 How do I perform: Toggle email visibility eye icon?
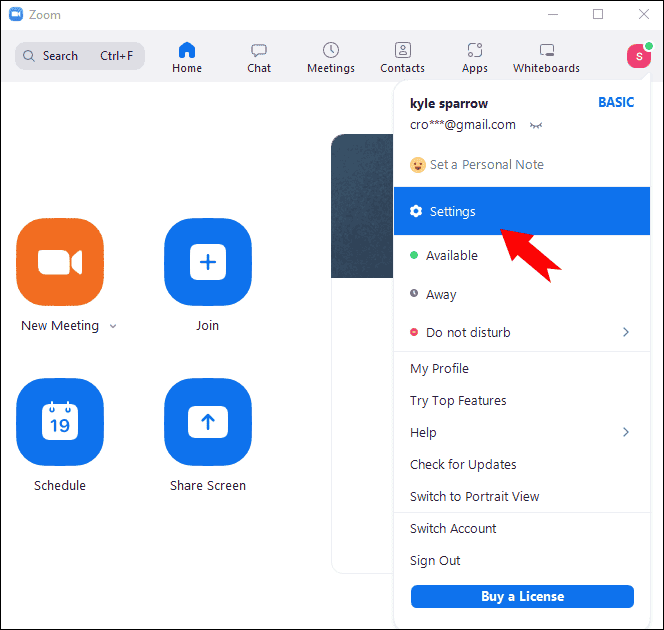click(x=536, y=126)
